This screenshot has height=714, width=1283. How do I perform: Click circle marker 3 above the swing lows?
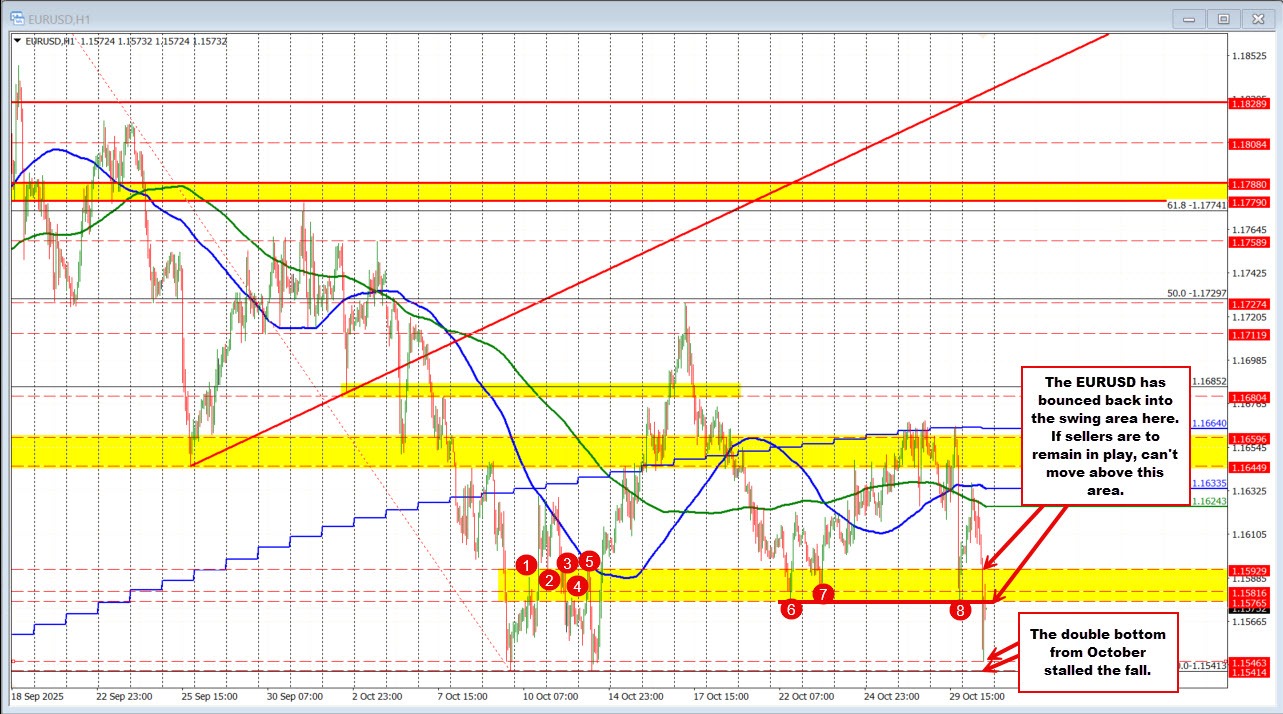pyautogui.click(x=567, y=563)
